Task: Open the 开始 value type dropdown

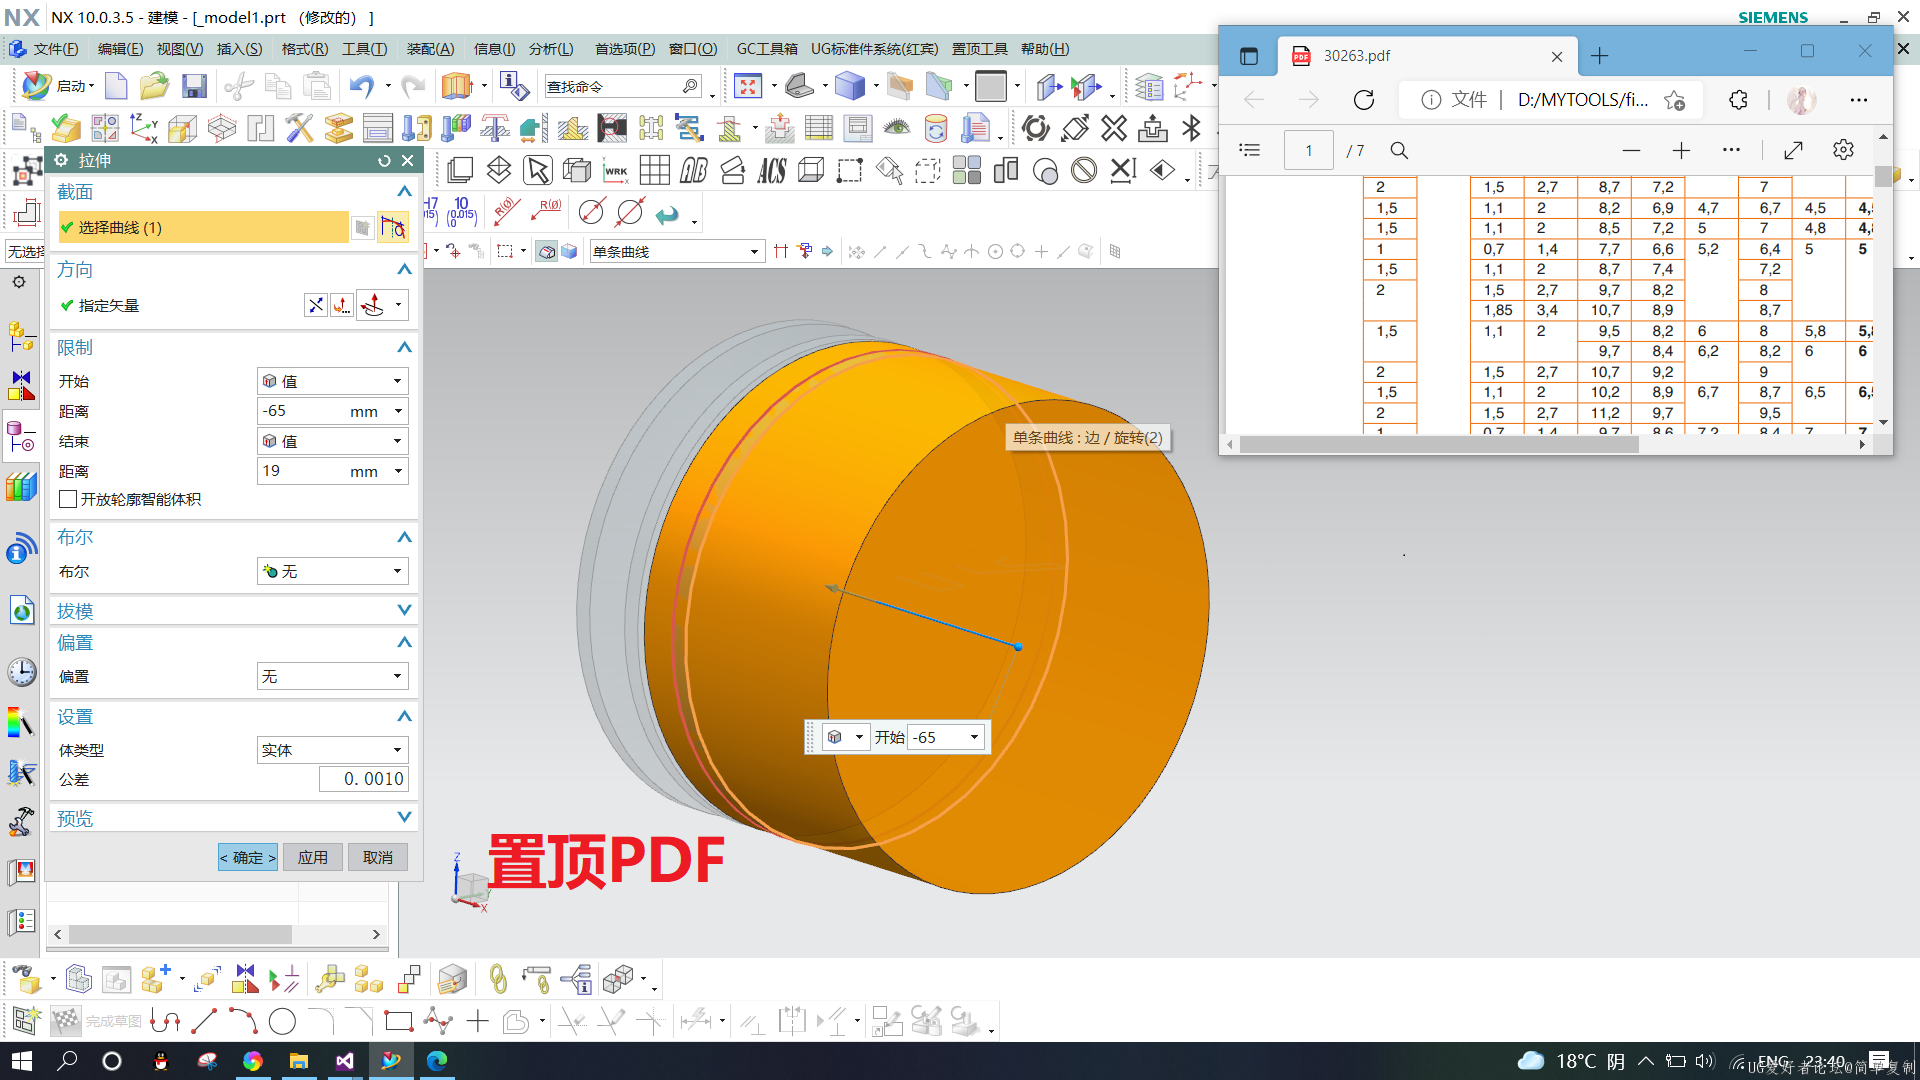Action: coord(333,381)
